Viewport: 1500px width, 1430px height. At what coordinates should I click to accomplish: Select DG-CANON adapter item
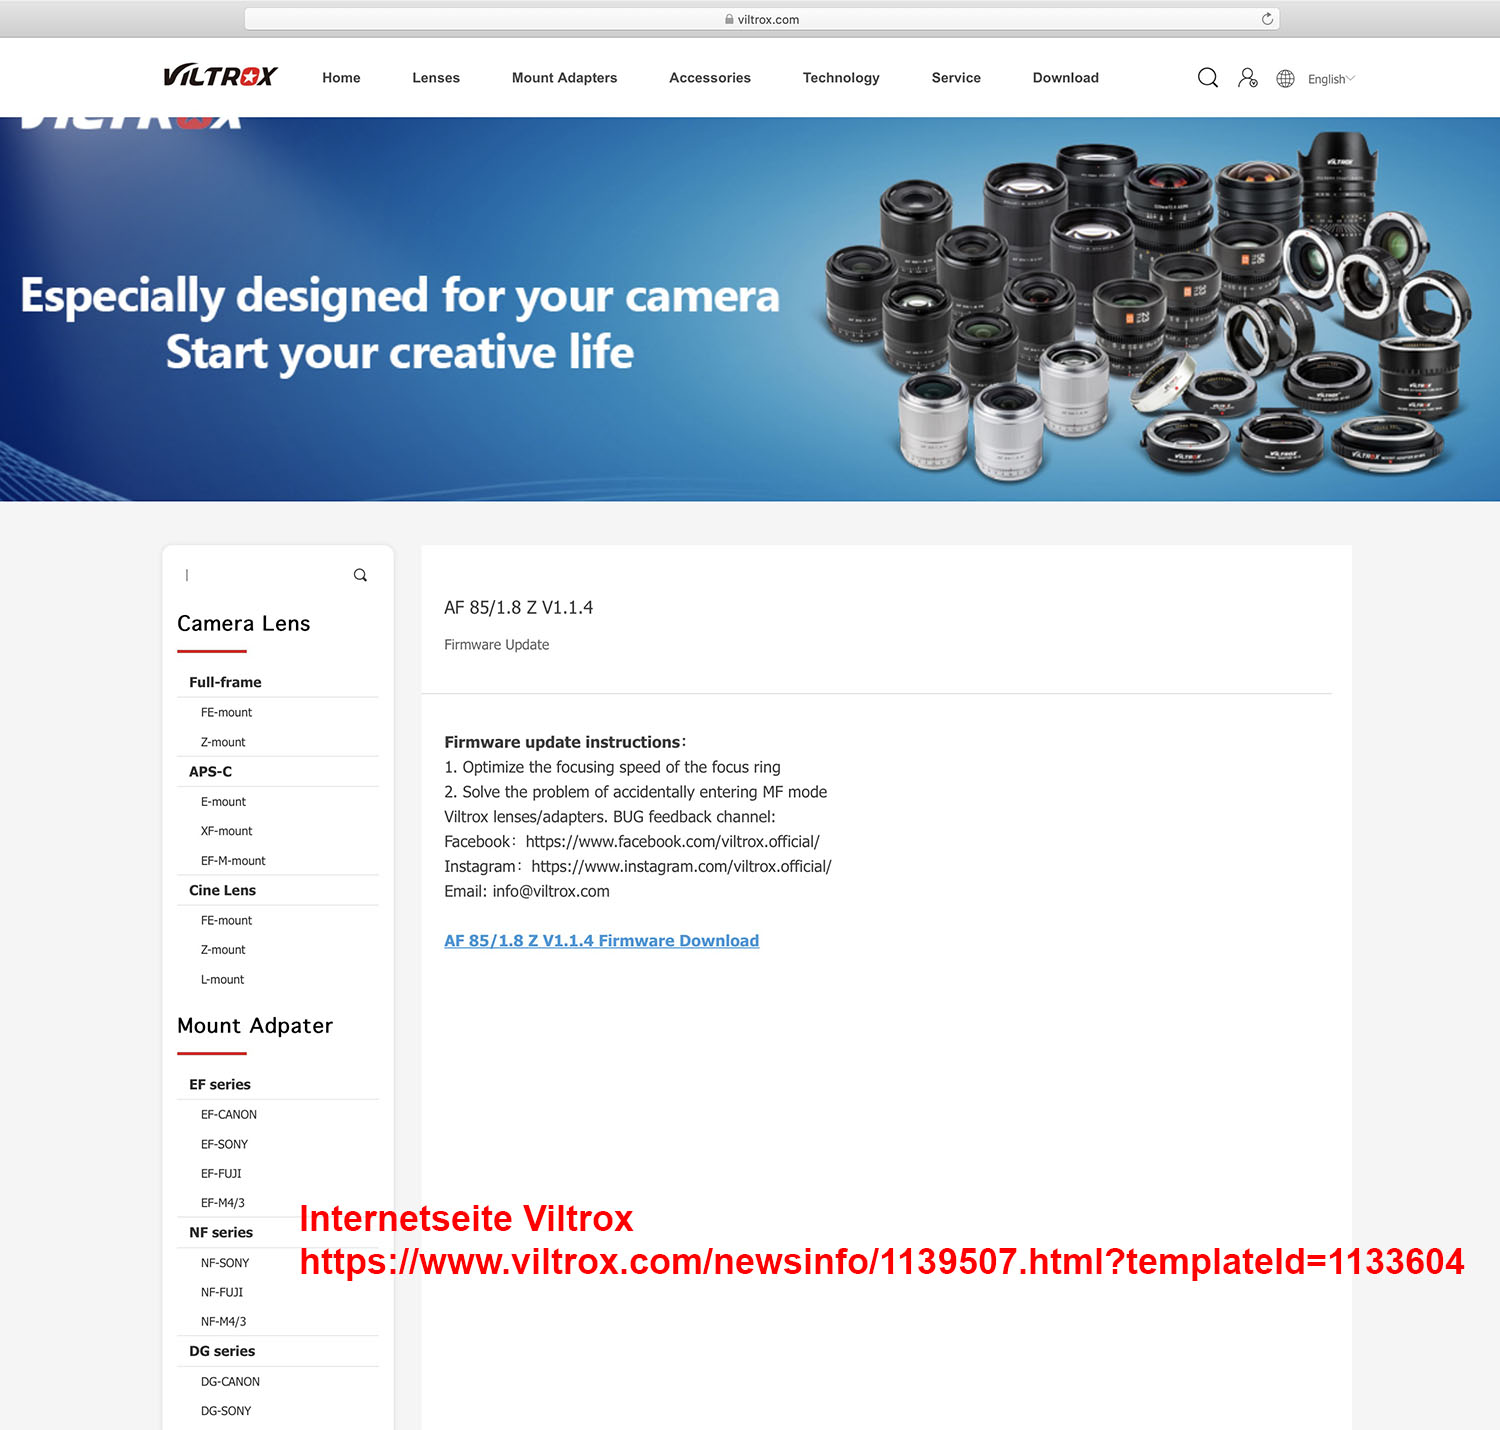230,1382
